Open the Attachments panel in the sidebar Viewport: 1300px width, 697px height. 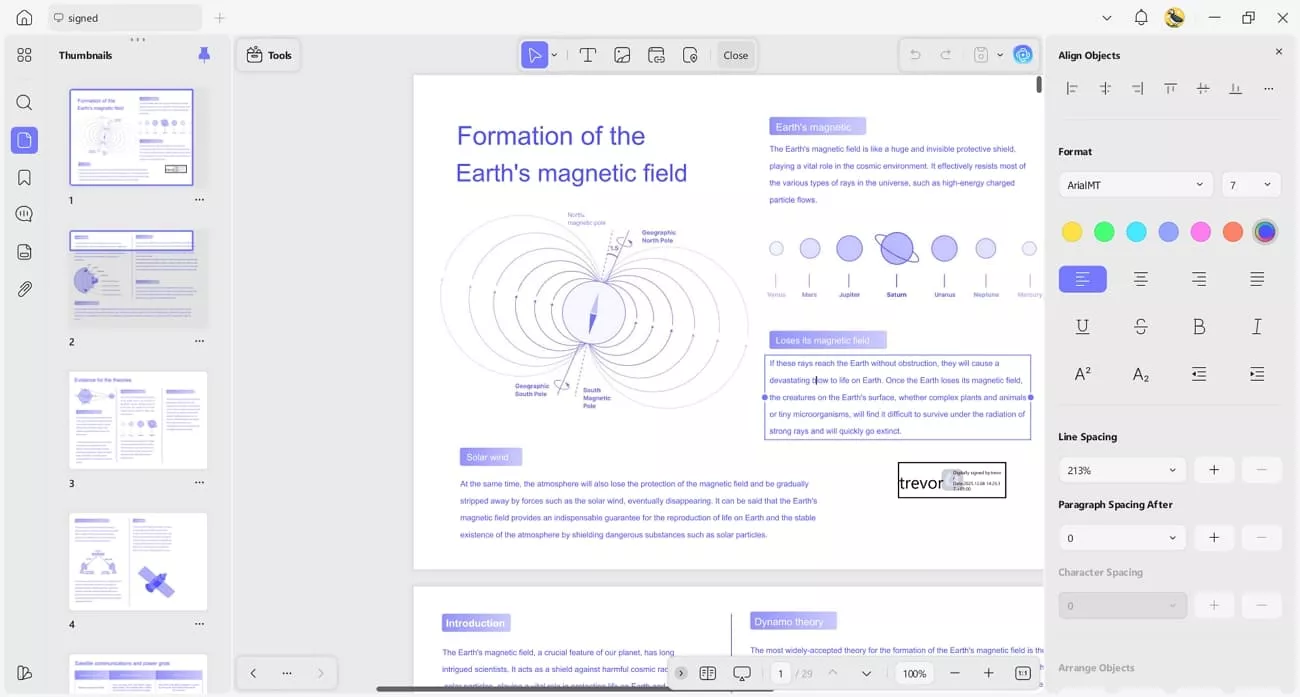pos(24,289)
